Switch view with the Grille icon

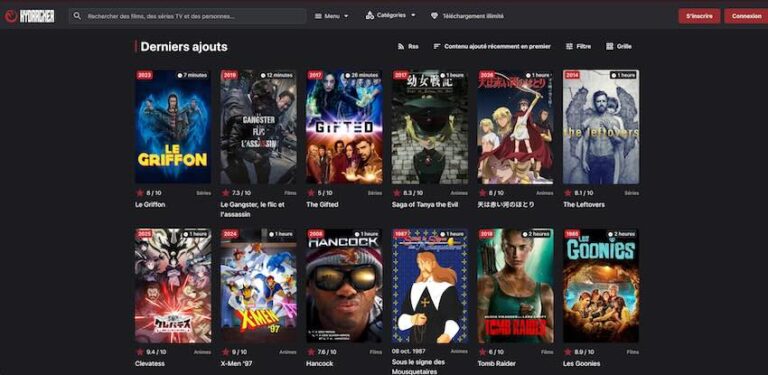tap(610, 47)
